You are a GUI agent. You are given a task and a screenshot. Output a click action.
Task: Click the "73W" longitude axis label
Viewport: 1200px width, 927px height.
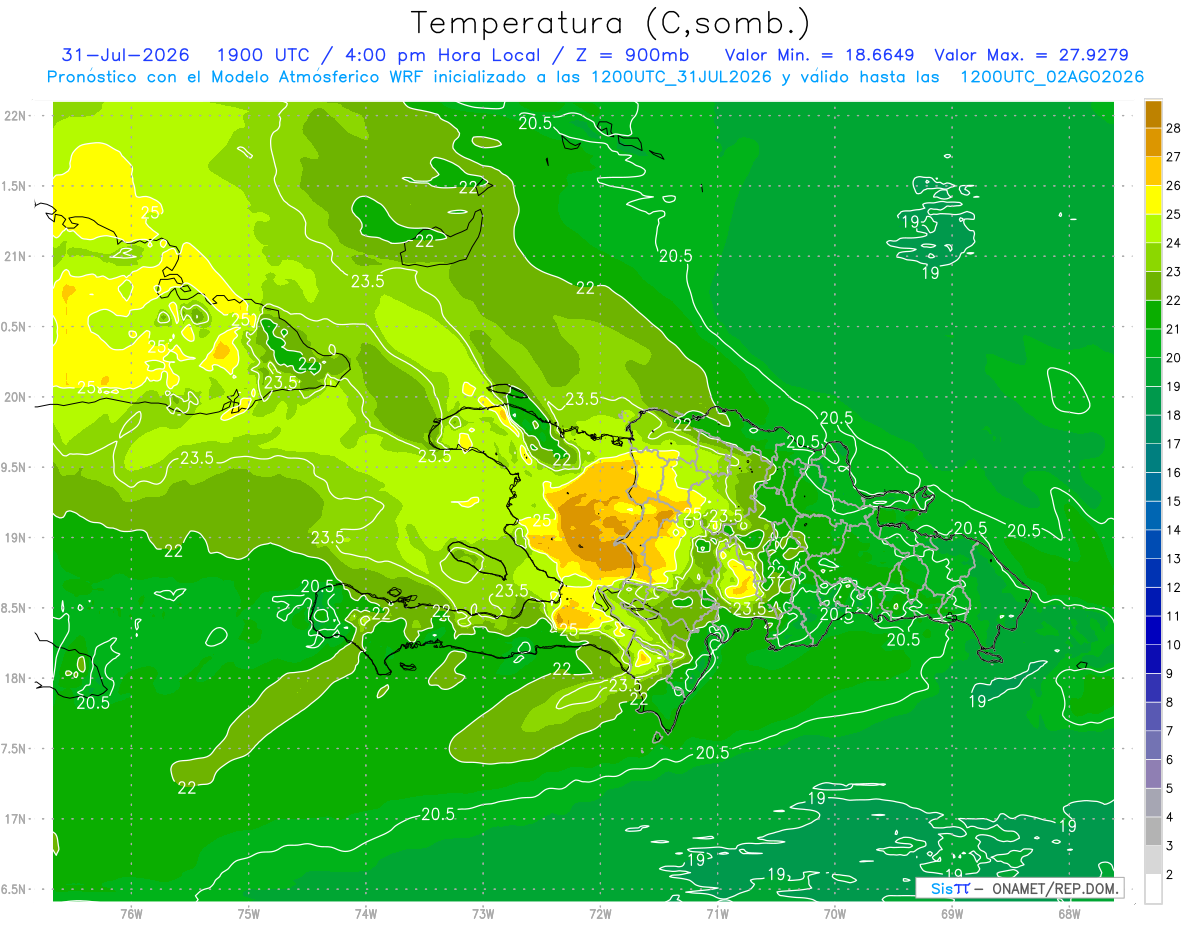tap(483, 914)
